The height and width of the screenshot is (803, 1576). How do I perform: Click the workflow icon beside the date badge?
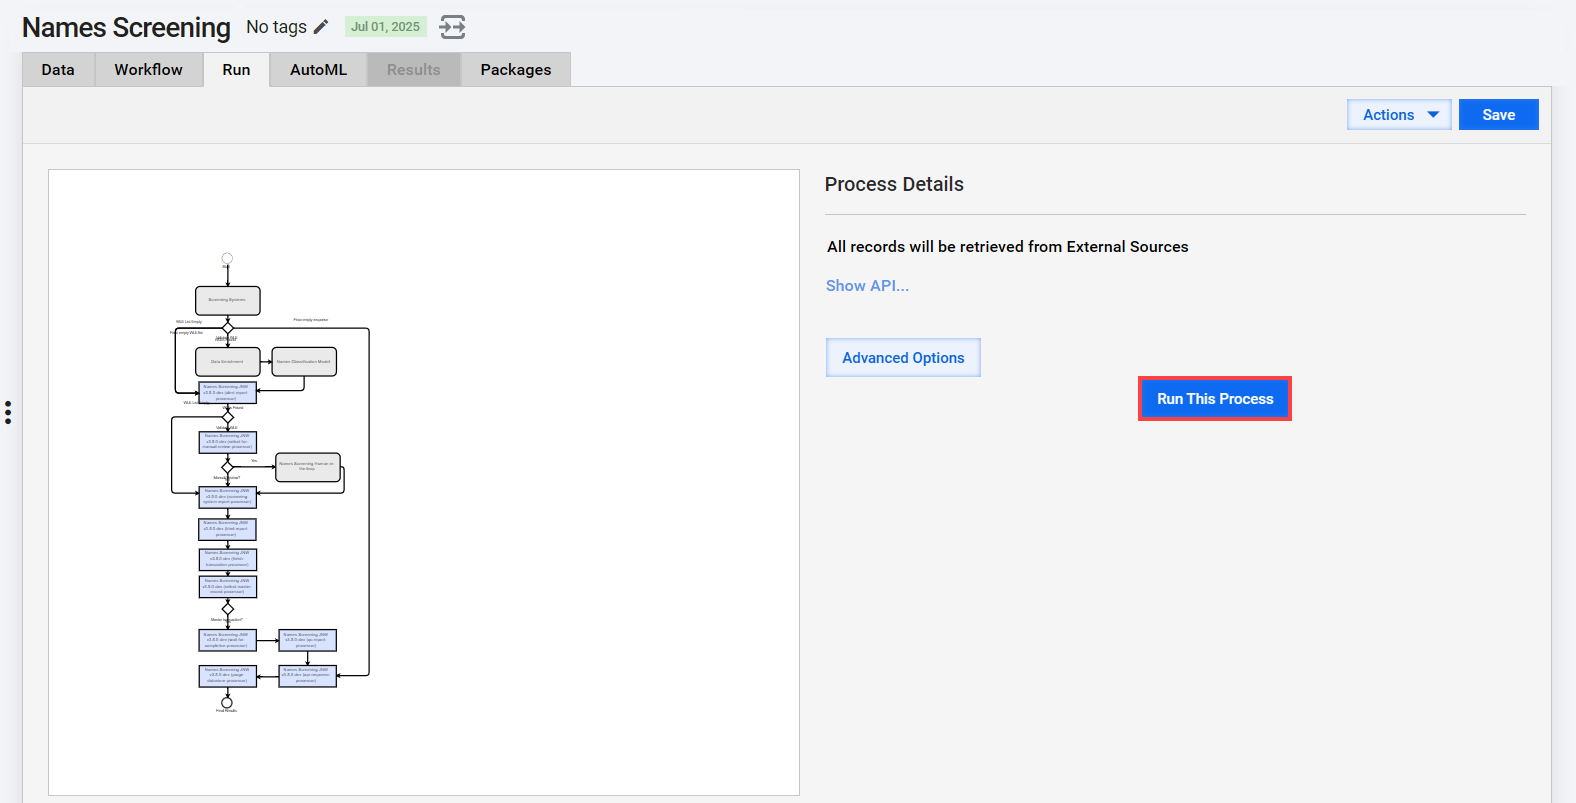pos(453,27)
